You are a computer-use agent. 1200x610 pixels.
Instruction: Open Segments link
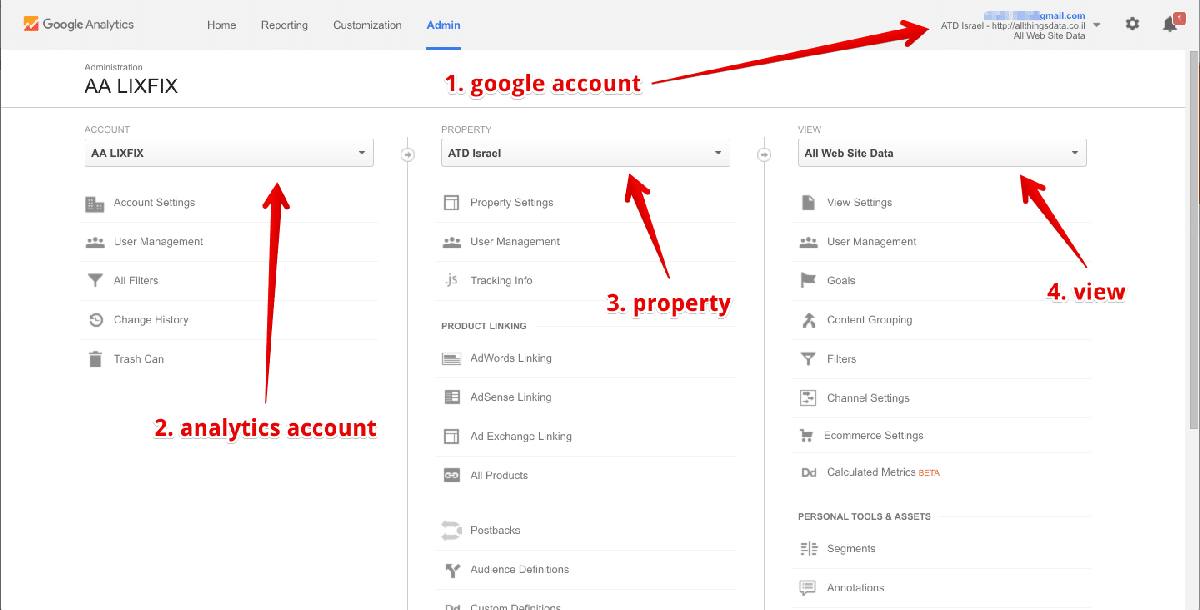click(x=851, y=549)
